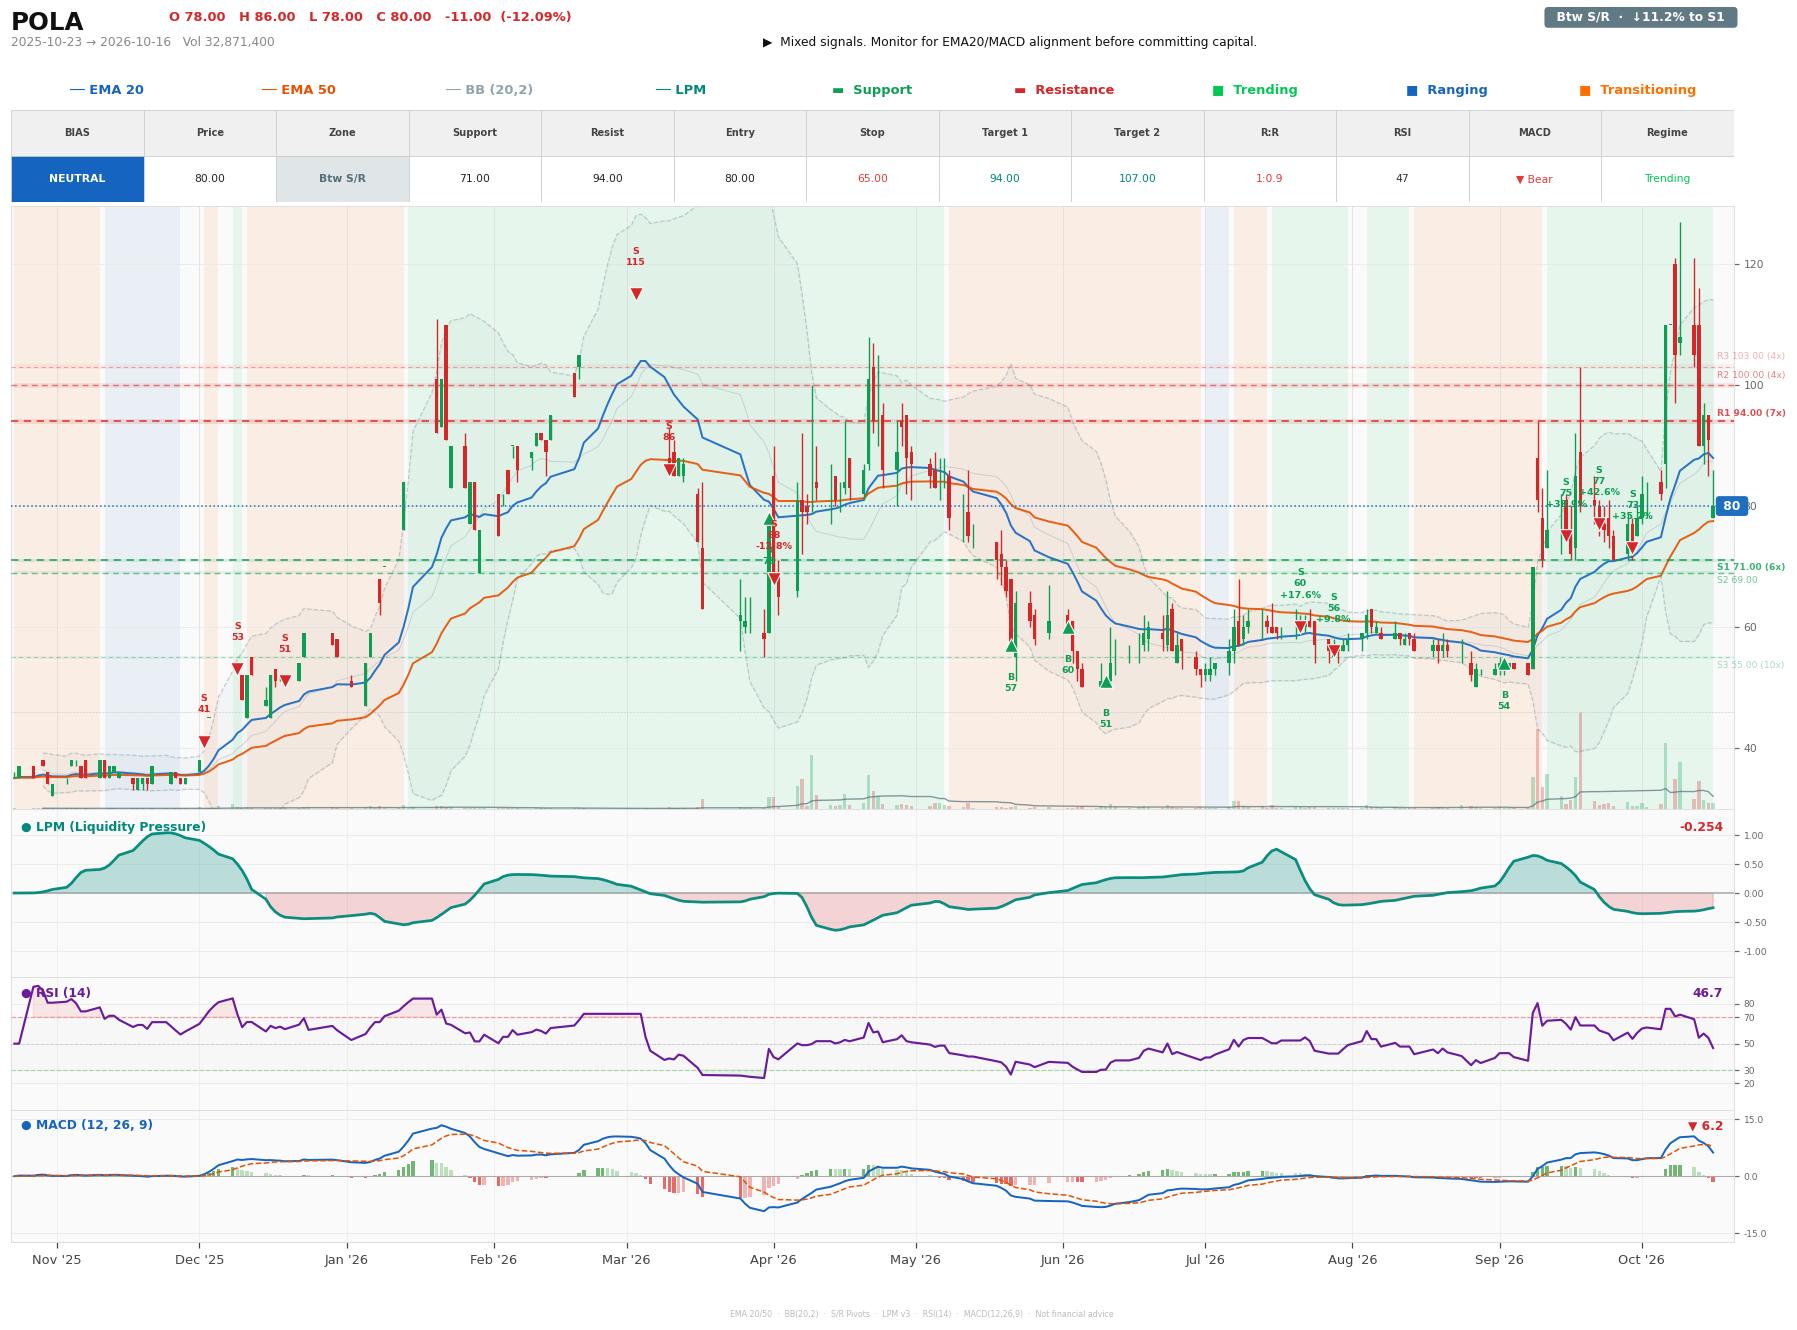Click the S 51 sell signal arrow

point(285,681)
